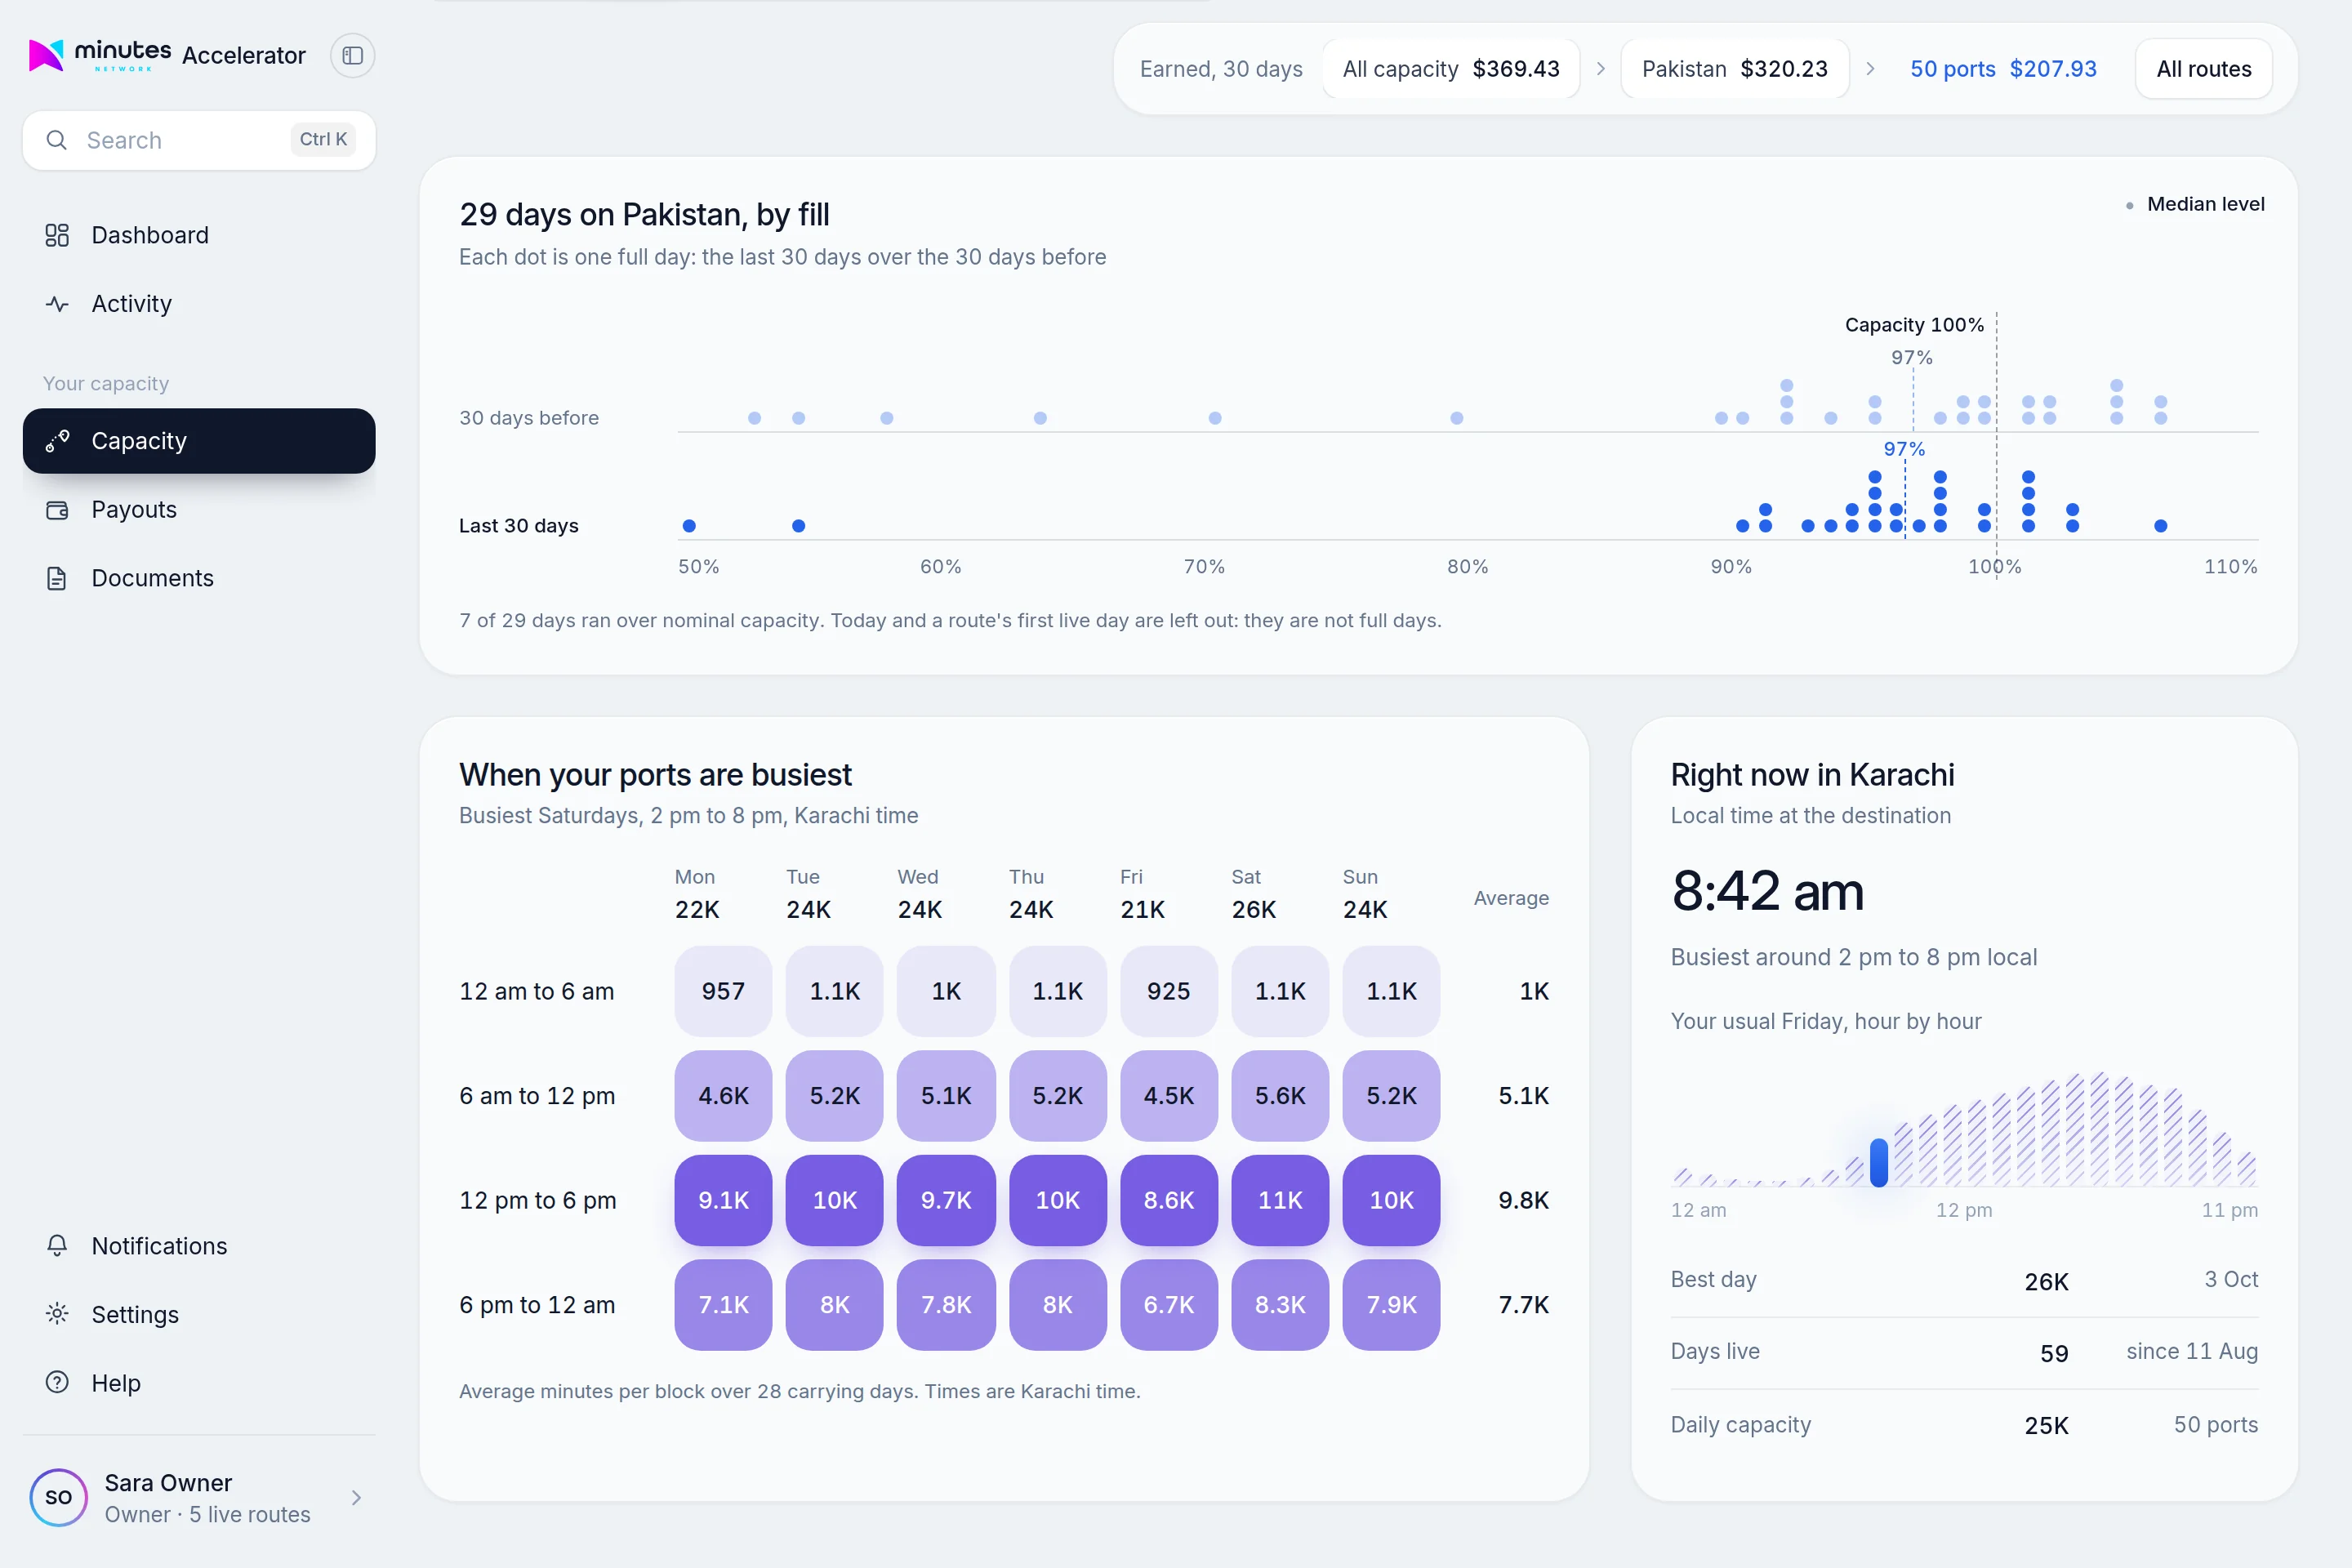Click the Activity pulse icon
The height and width of the screenshot is (1568, 2352).
point(57,304)
